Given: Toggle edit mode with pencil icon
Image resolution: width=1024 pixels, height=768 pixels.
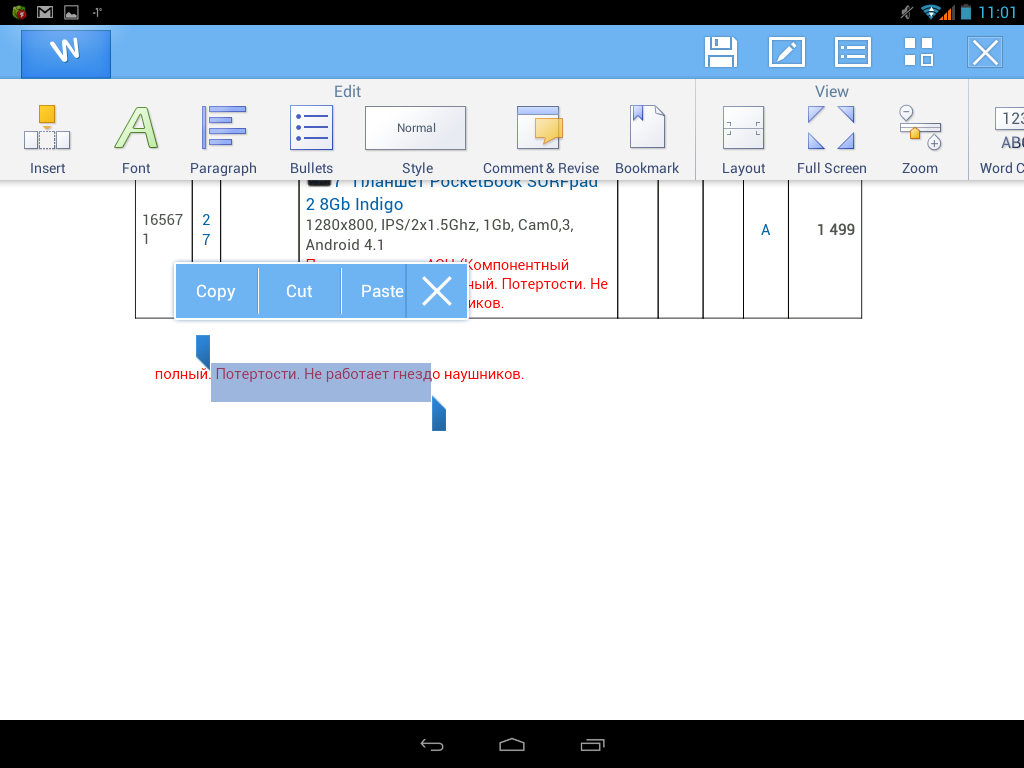Looking at the screenshot, I should [x=786, y=52].
